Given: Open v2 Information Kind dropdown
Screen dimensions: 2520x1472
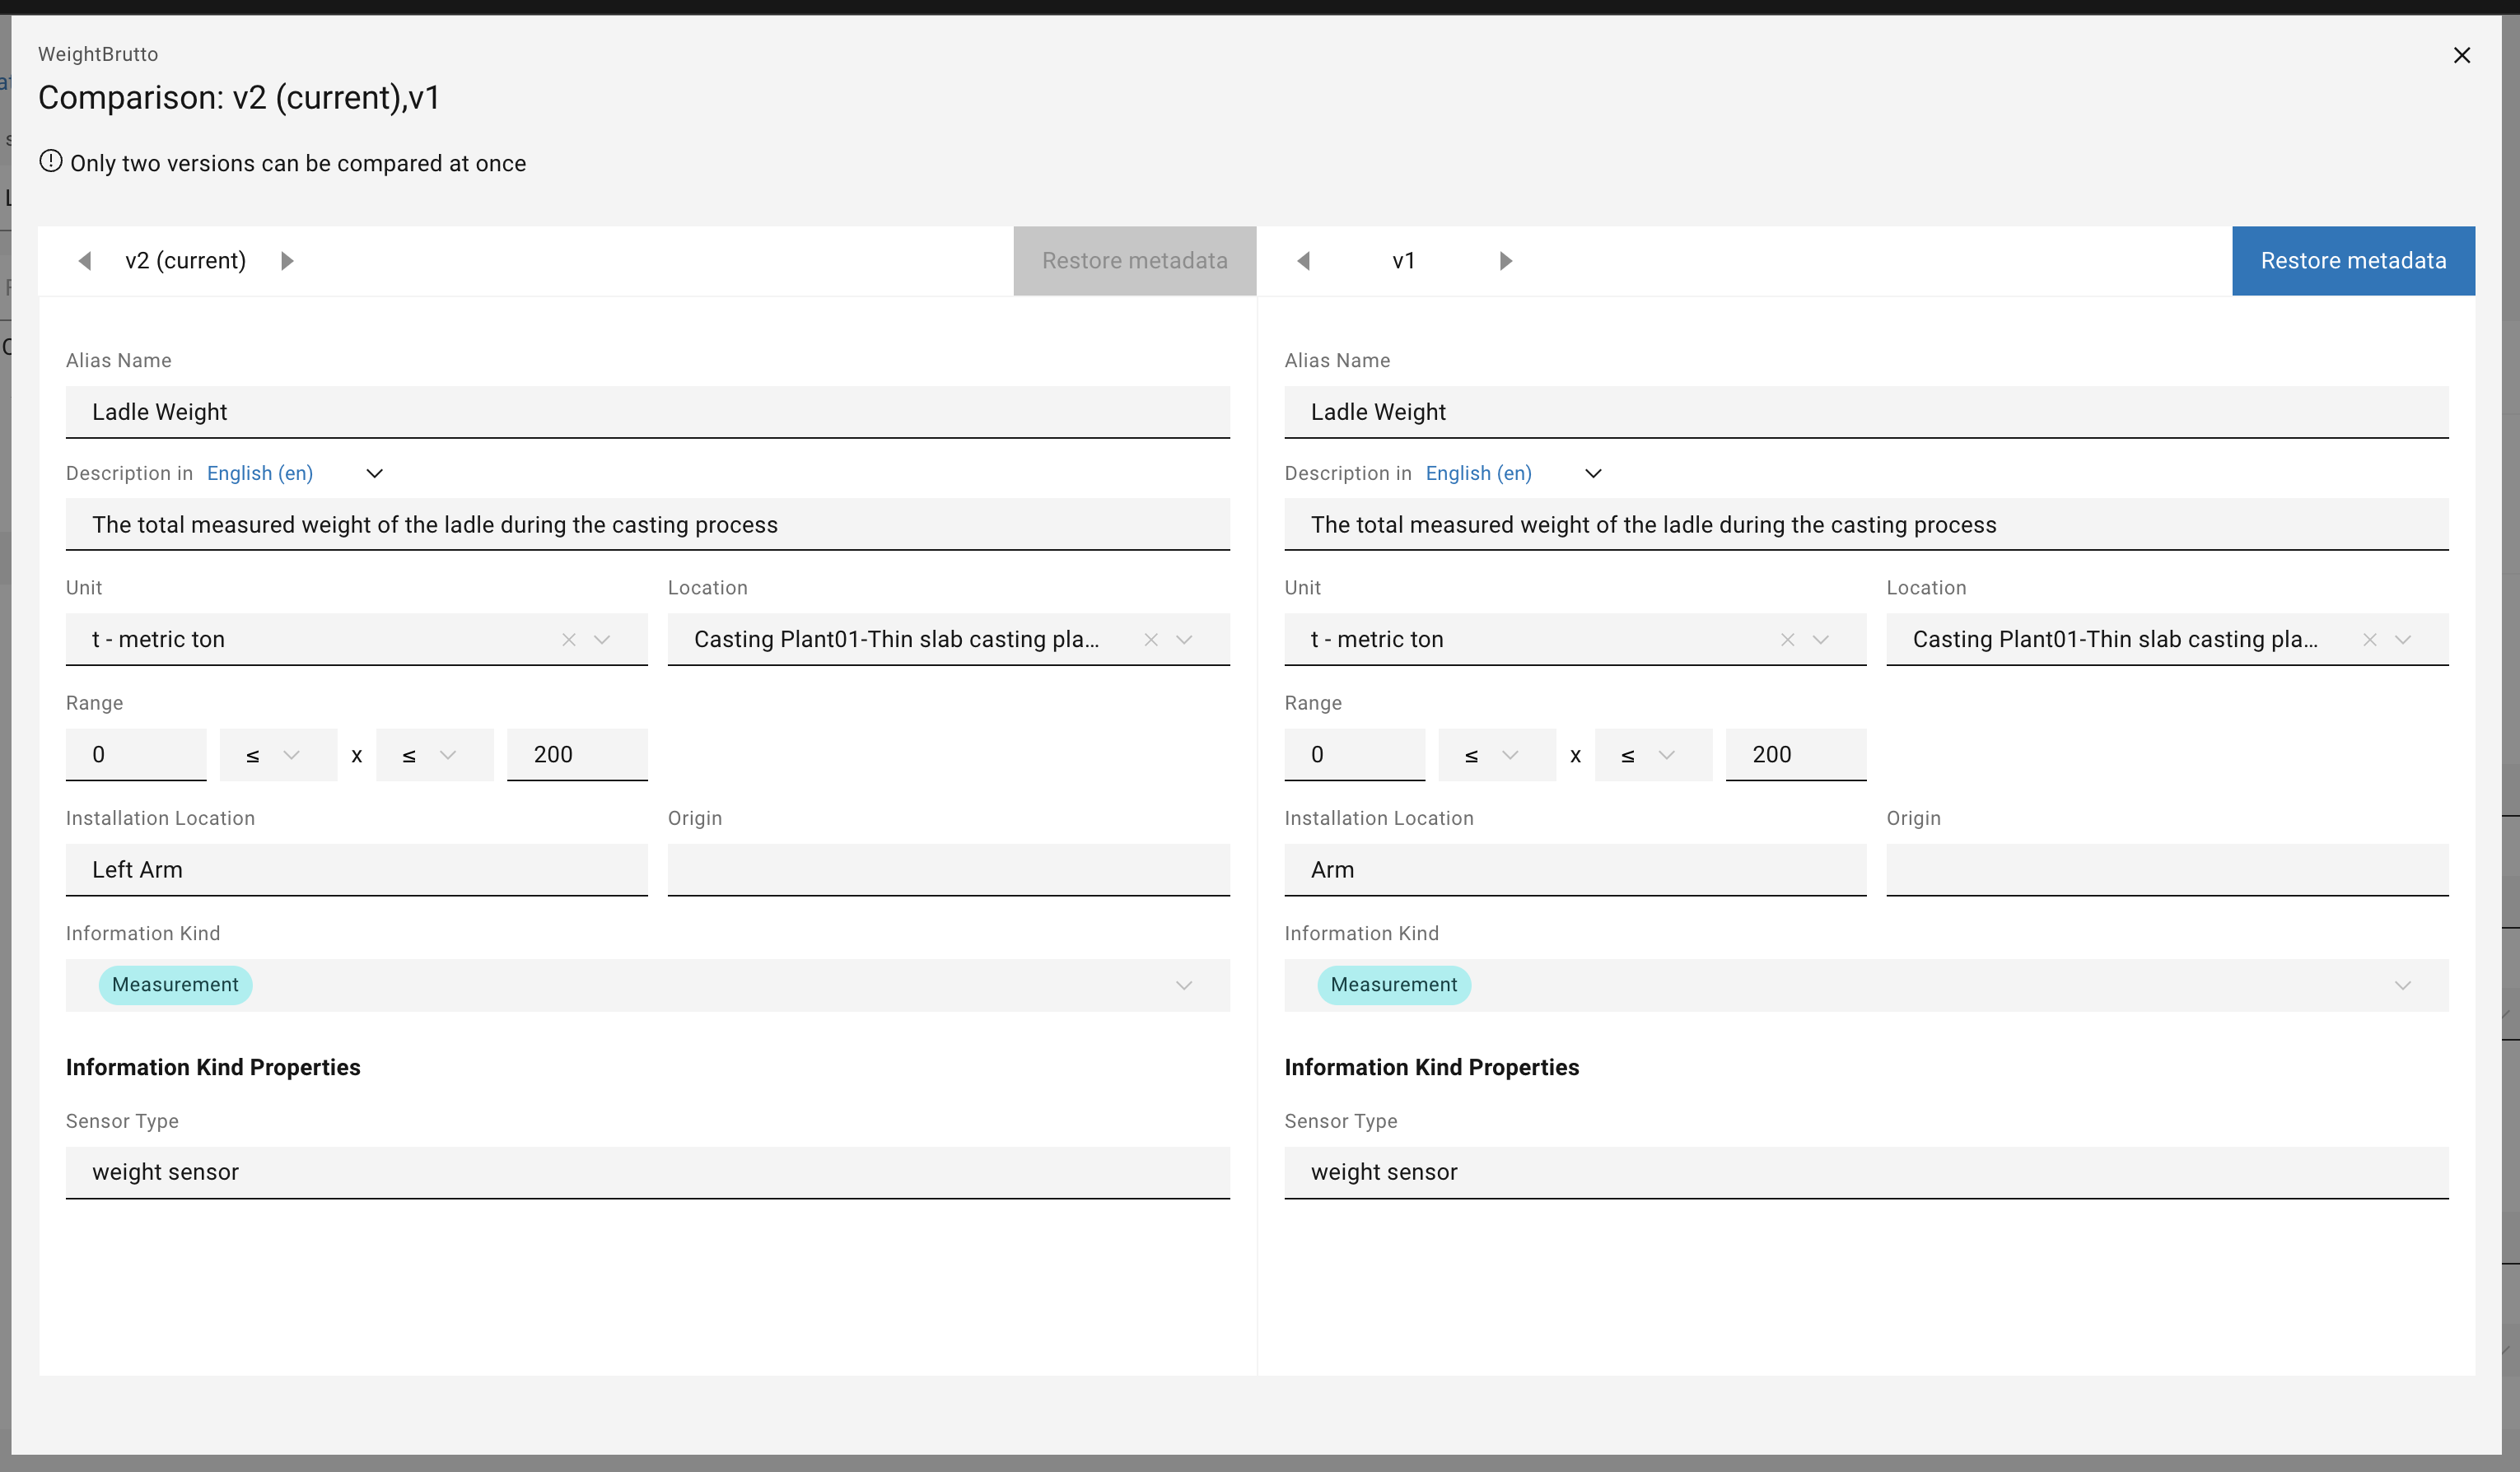Looking at the screenshot, I should pyautogui.click(x=1184, y=986).
